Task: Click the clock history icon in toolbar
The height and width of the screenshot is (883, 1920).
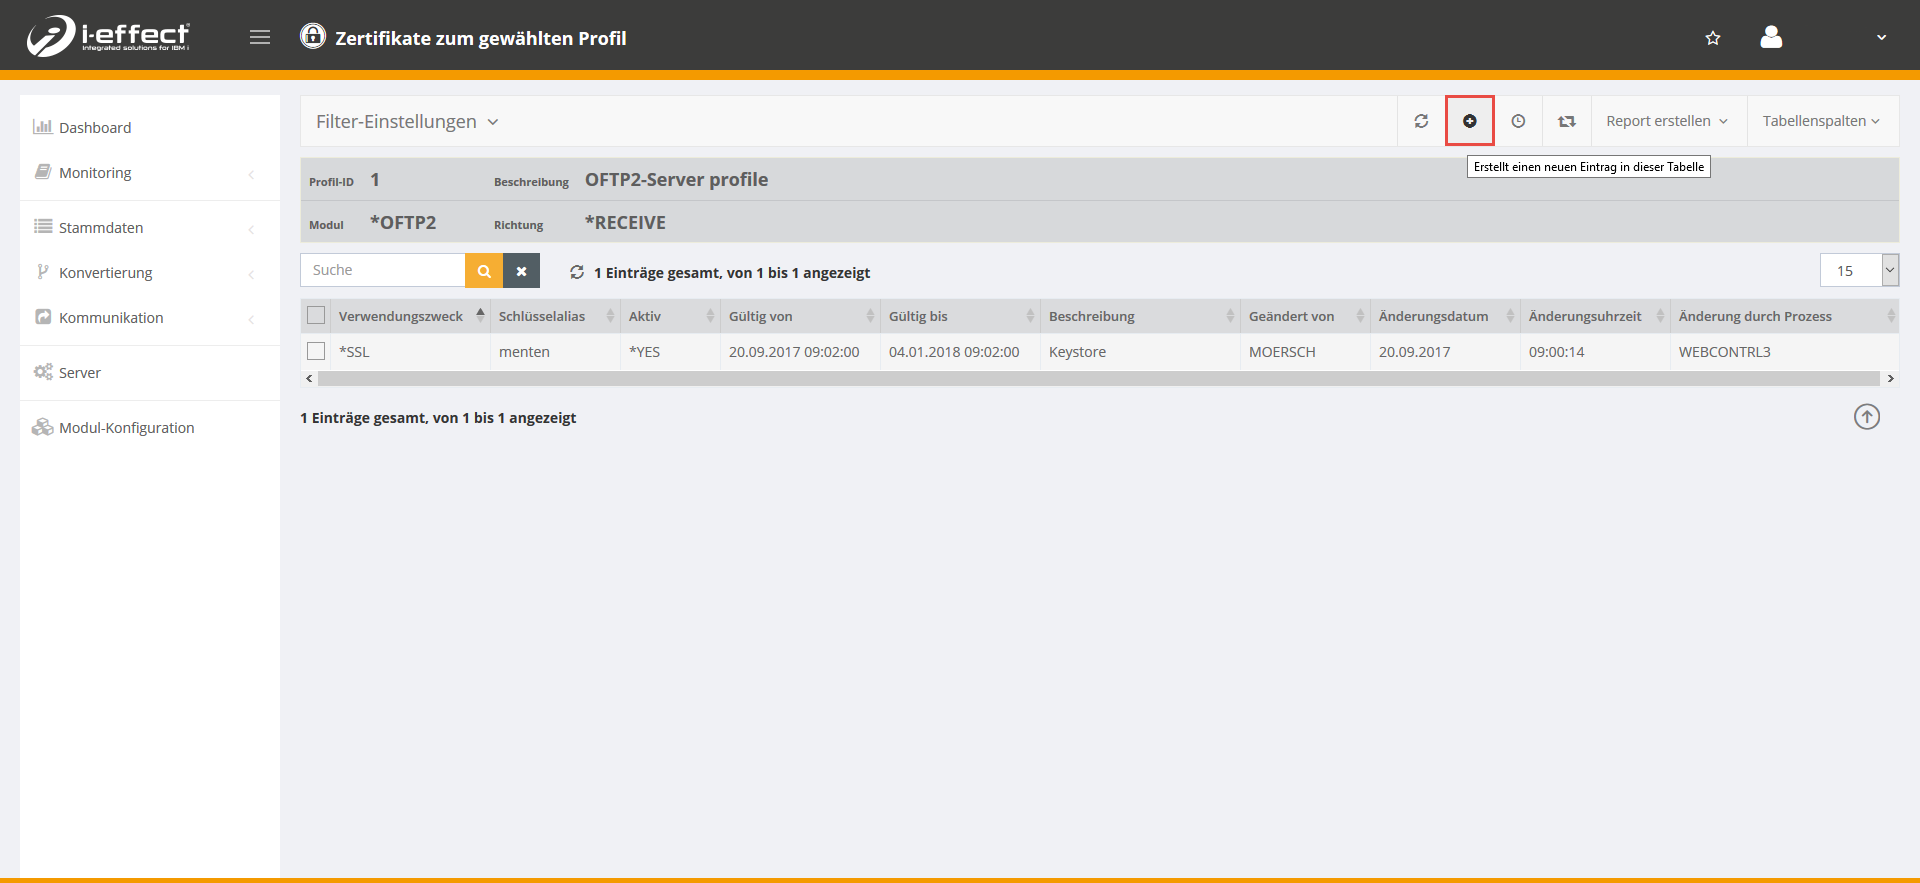Action: coord(1517,121)
